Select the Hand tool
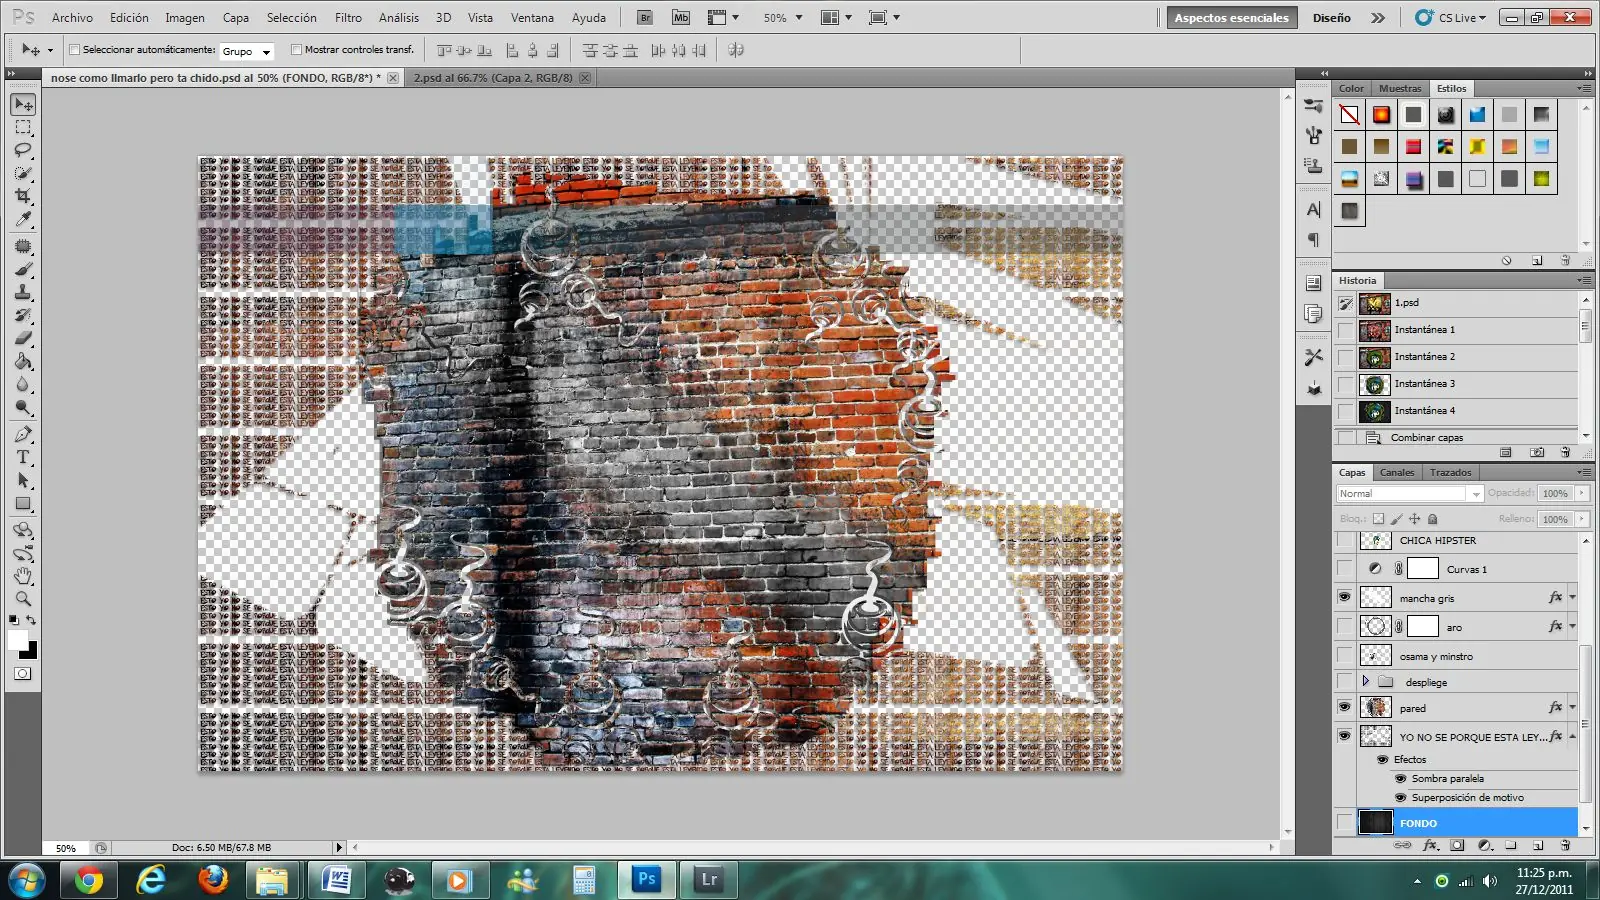The image size is (1600, 900). coord(23,576)
